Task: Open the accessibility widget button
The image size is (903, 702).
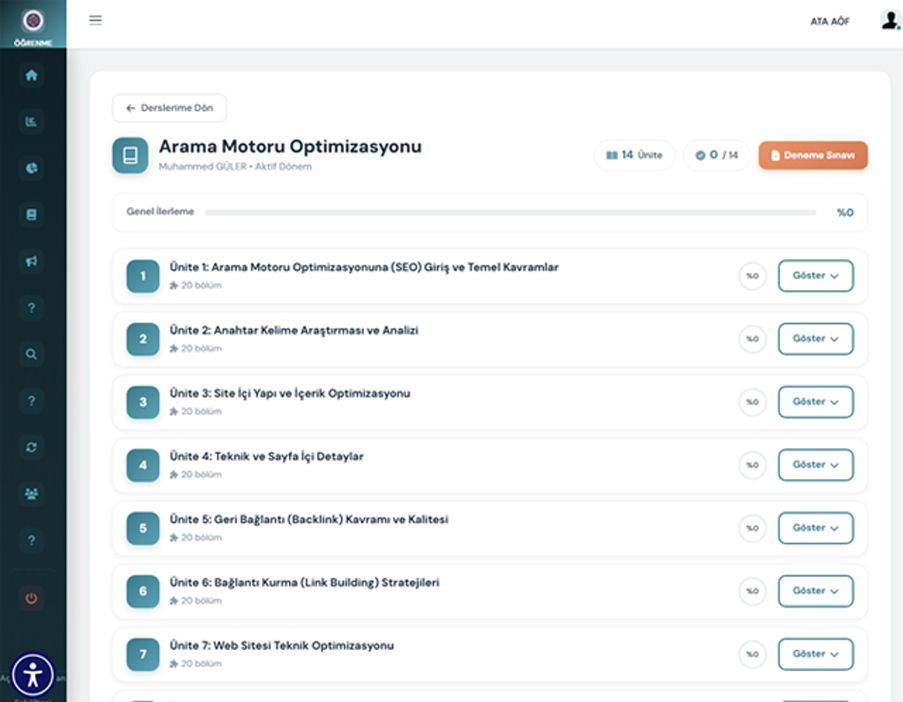Action: tap(33, 675)
